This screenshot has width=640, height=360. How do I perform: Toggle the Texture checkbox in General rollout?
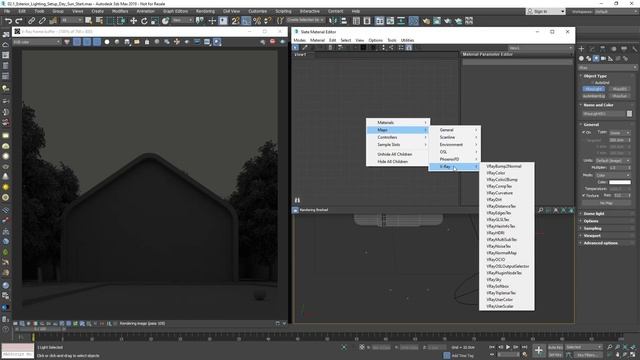pos(583,195)
